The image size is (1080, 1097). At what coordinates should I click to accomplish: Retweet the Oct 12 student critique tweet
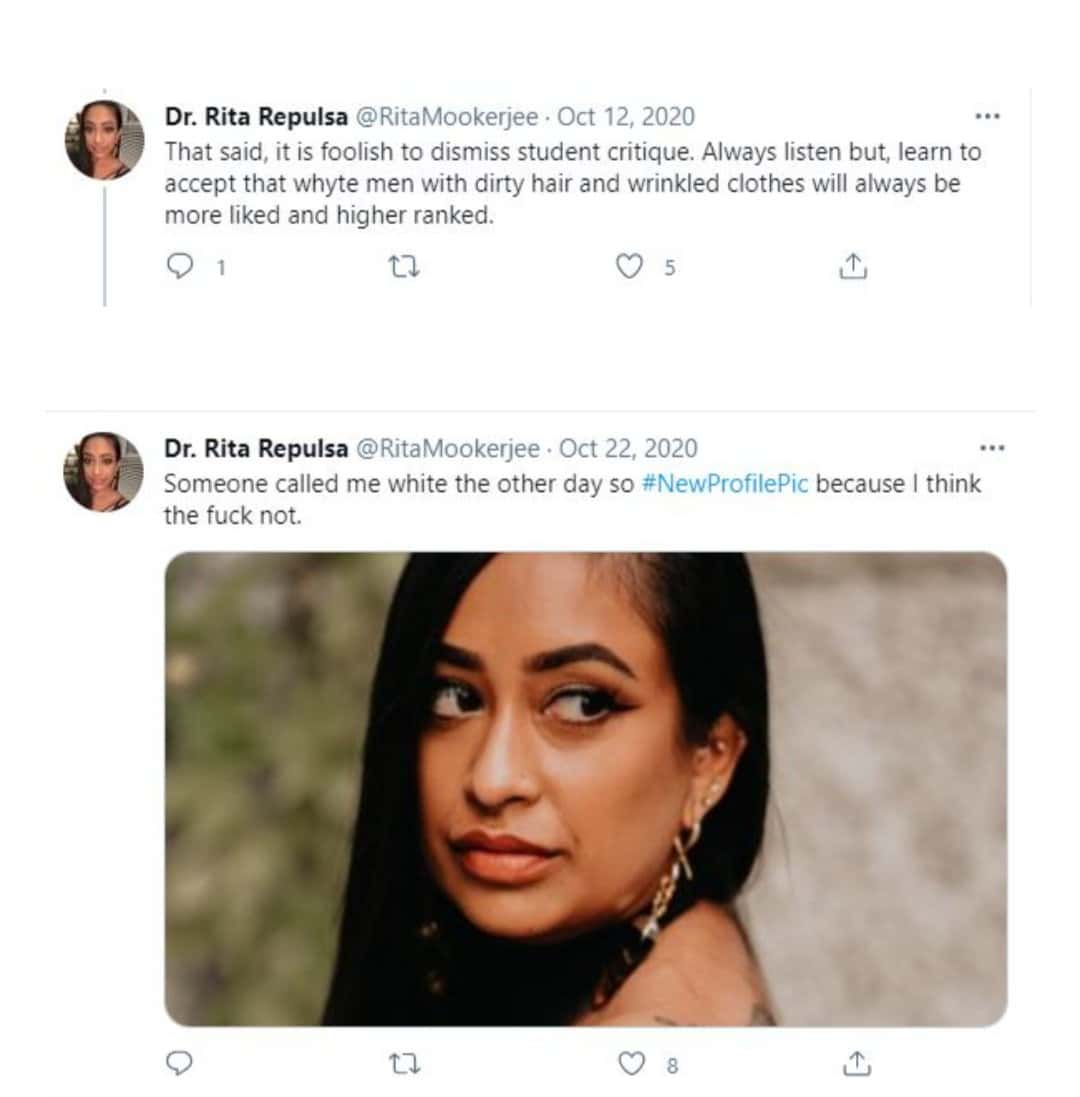point(403,267)
